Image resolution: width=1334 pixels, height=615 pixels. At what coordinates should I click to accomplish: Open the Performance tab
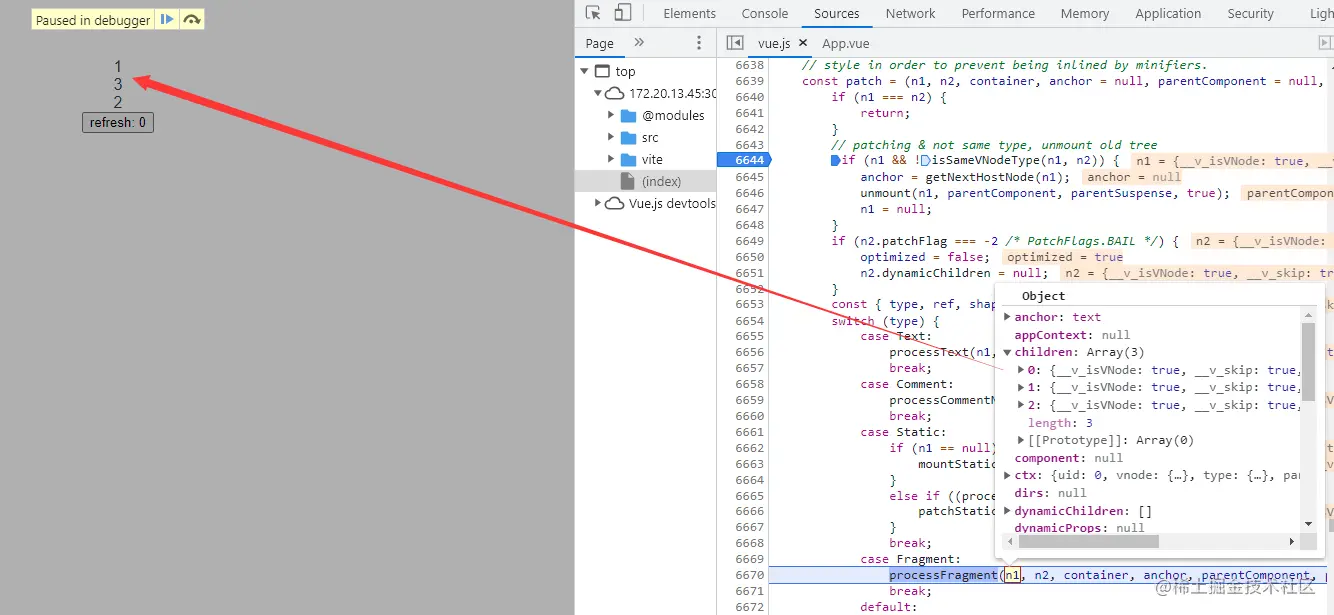pos(998,13)
